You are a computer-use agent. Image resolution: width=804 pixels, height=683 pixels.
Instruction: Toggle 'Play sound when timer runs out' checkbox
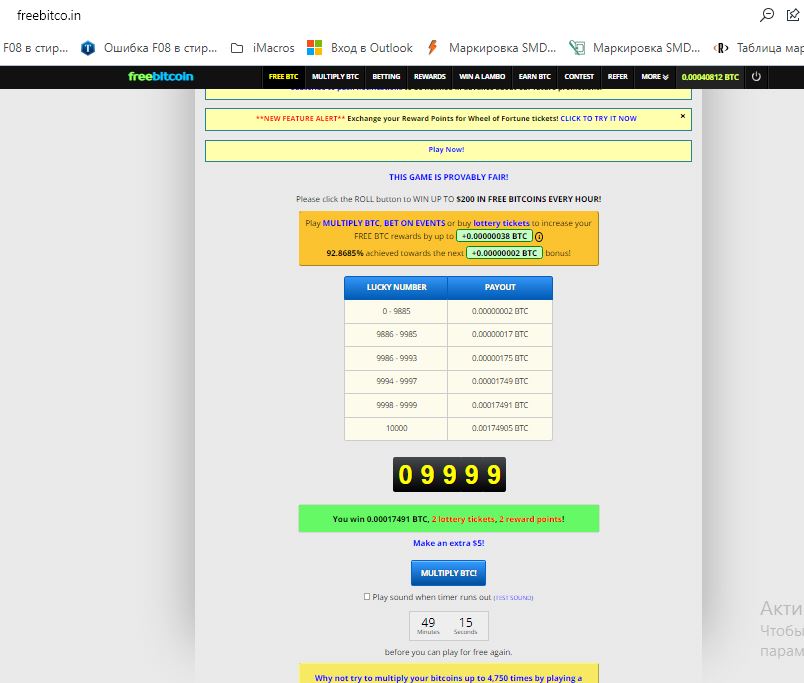(367, 596)
